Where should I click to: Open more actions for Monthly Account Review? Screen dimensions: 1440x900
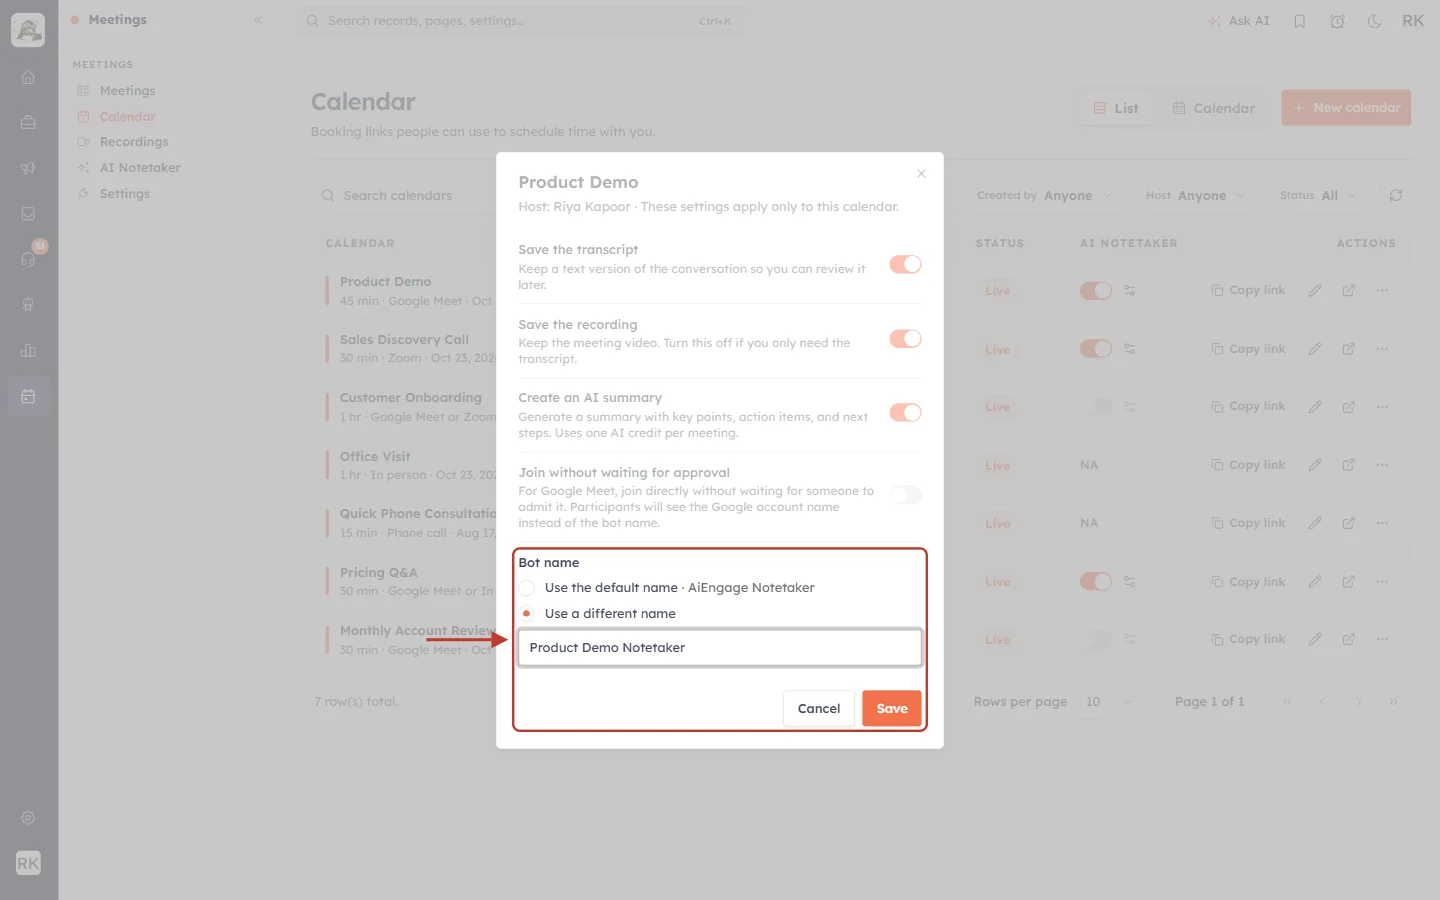click(x=1382, y=639)
